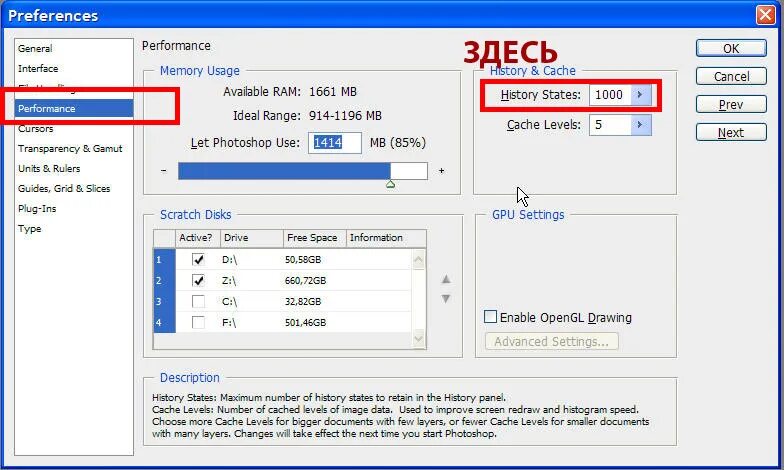Image resolution: width=784 pixels, height=470 pixels.
Task: Click the 32,82GB free space cell
Action: click(x=303, y=302)
